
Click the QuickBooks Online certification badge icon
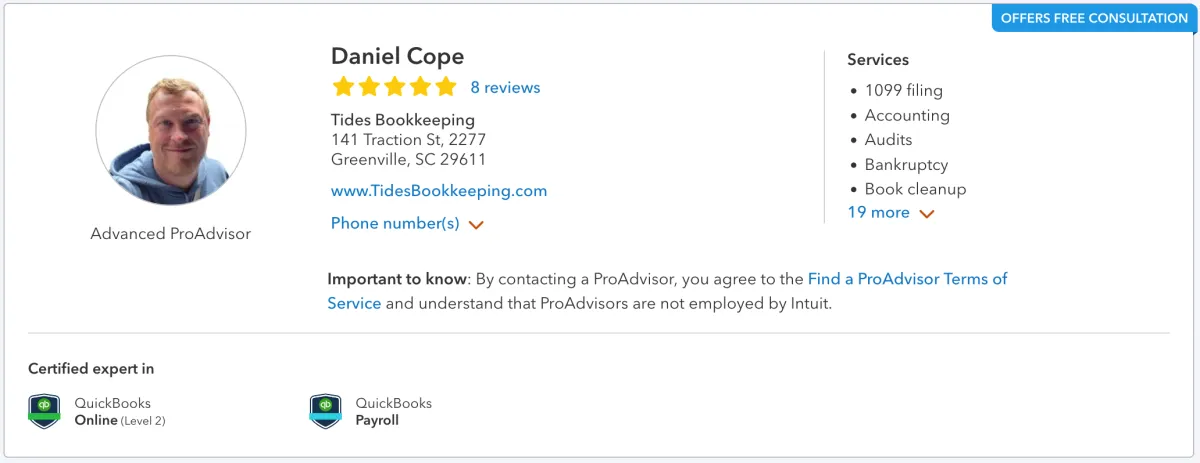[x=44, y=411]
